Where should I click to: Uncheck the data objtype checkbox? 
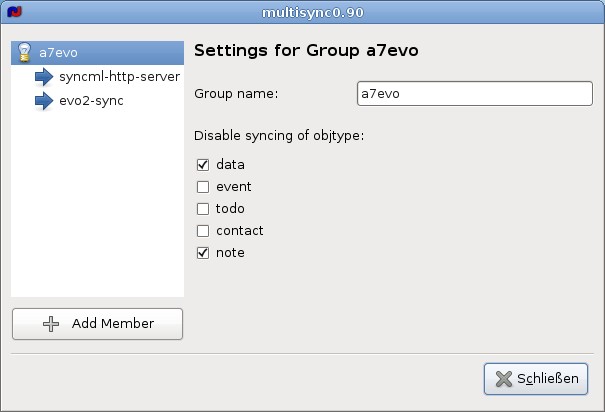pos(203,165)
